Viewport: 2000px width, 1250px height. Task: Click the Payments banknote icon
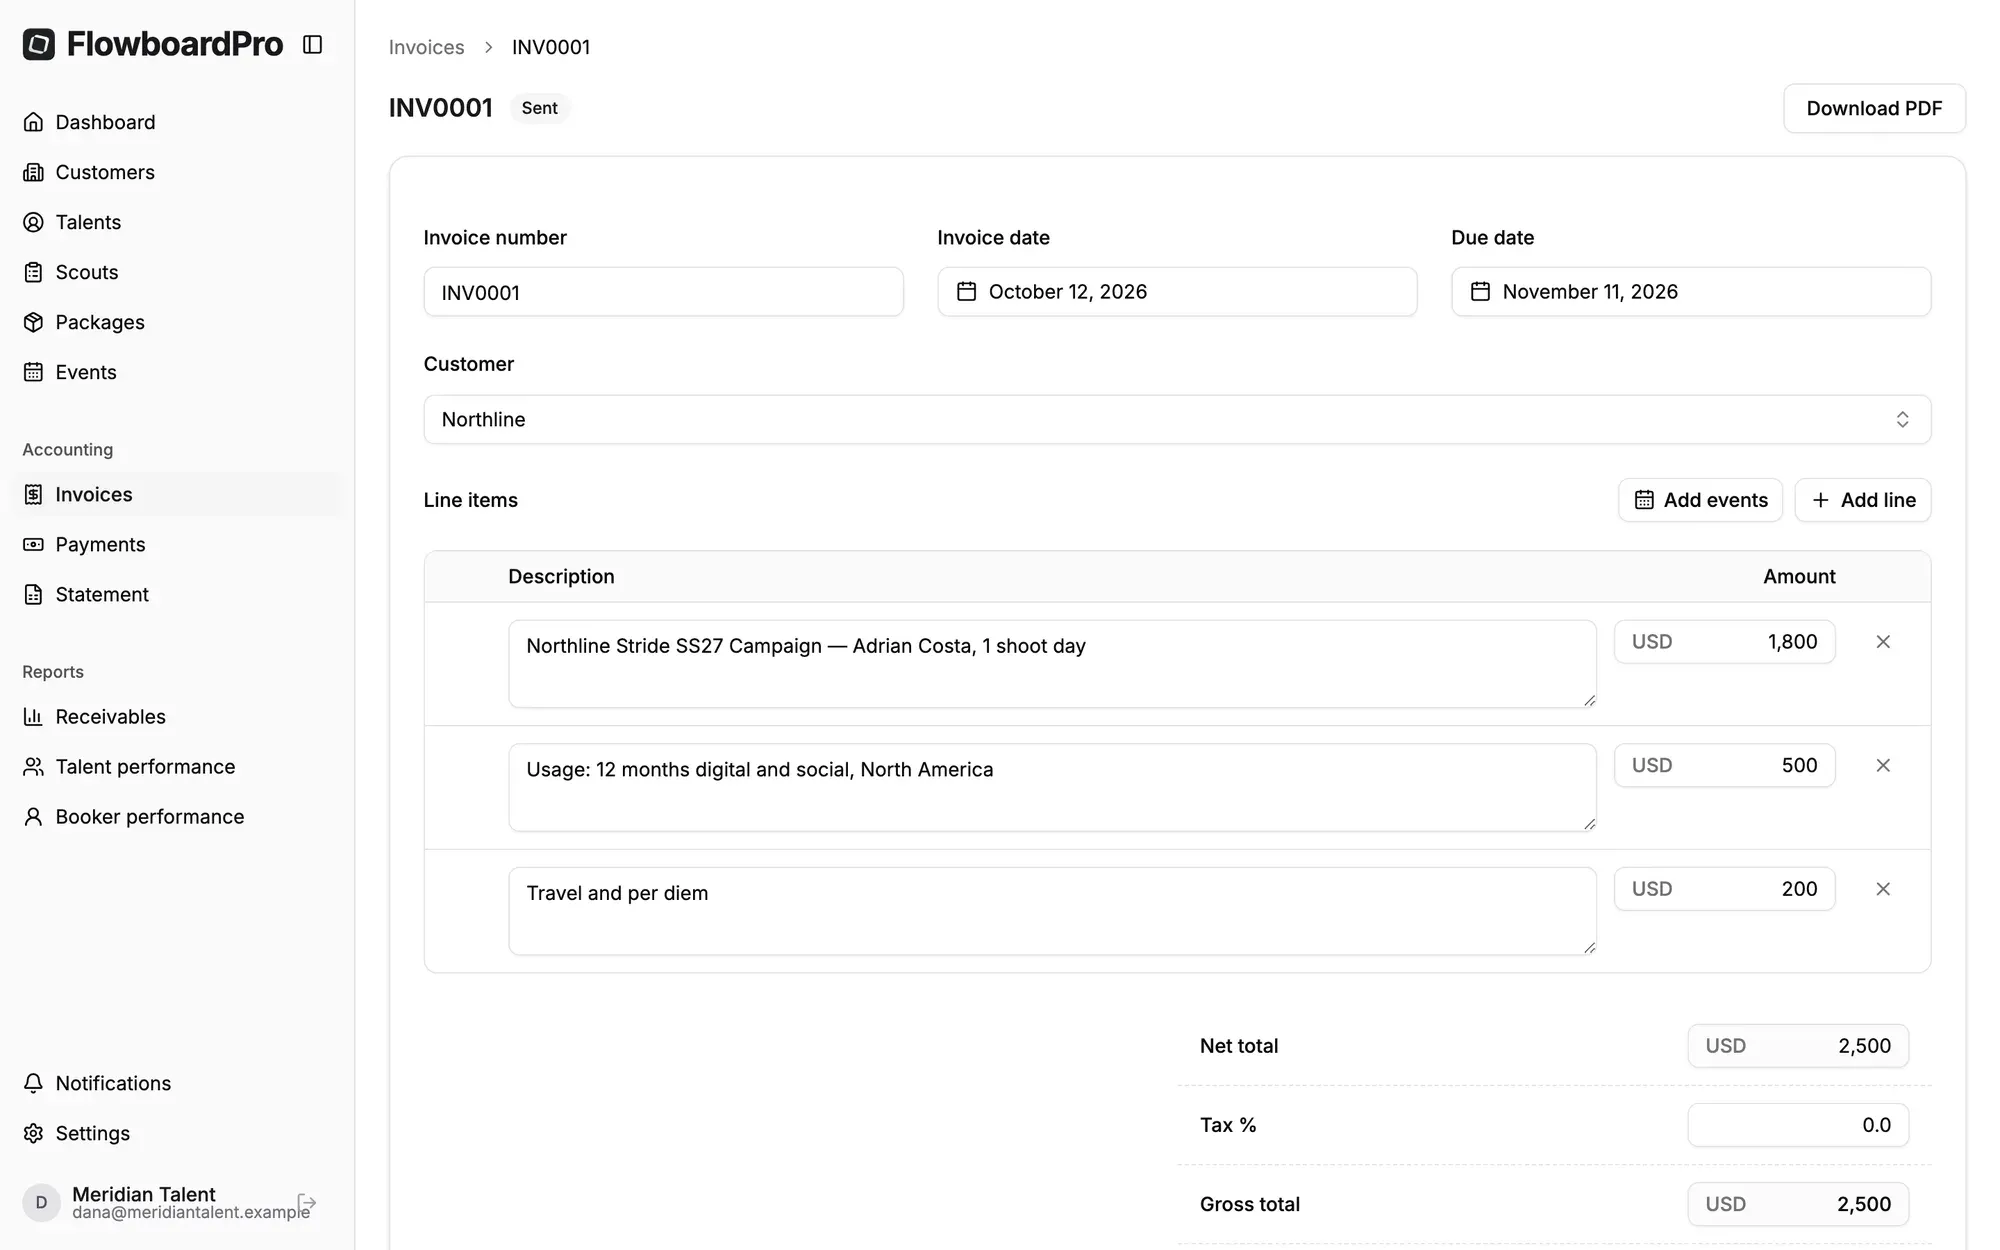click(34, 544)
